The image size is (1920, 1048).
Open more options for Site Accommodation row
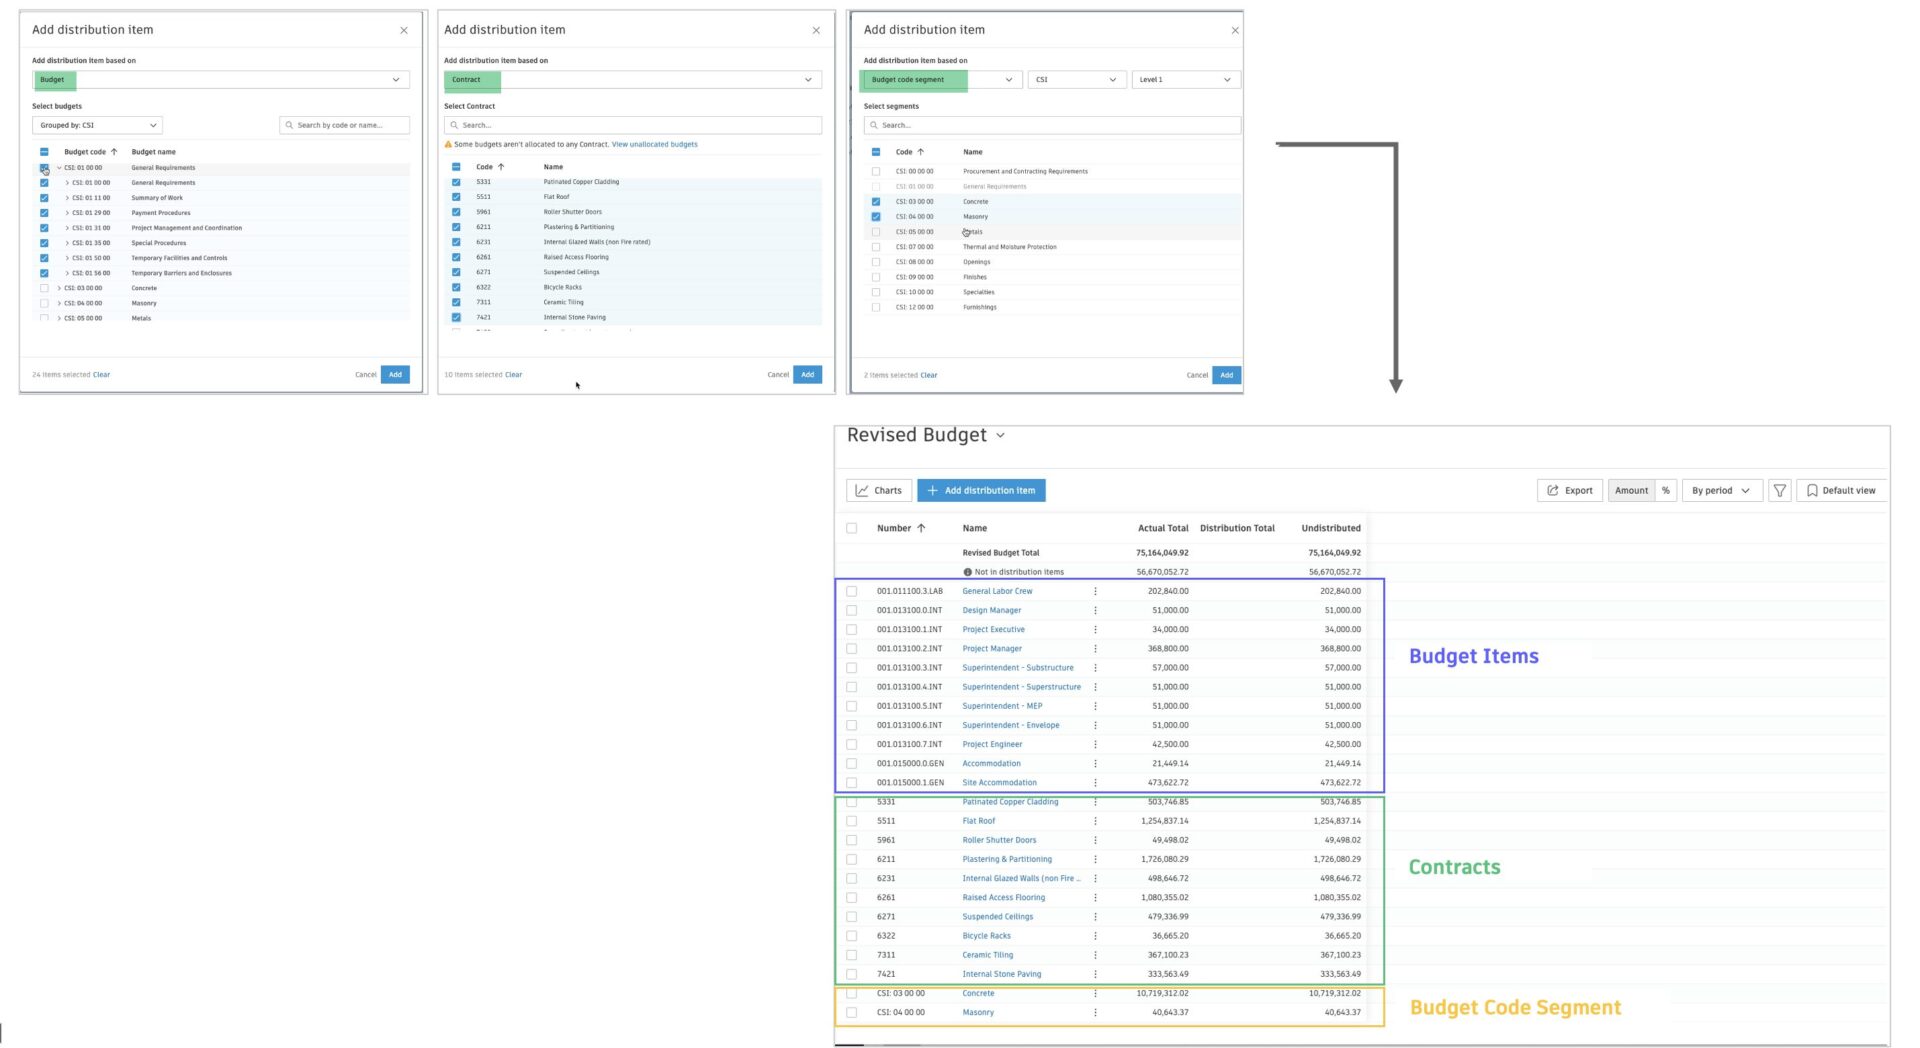coord(1095,783)
